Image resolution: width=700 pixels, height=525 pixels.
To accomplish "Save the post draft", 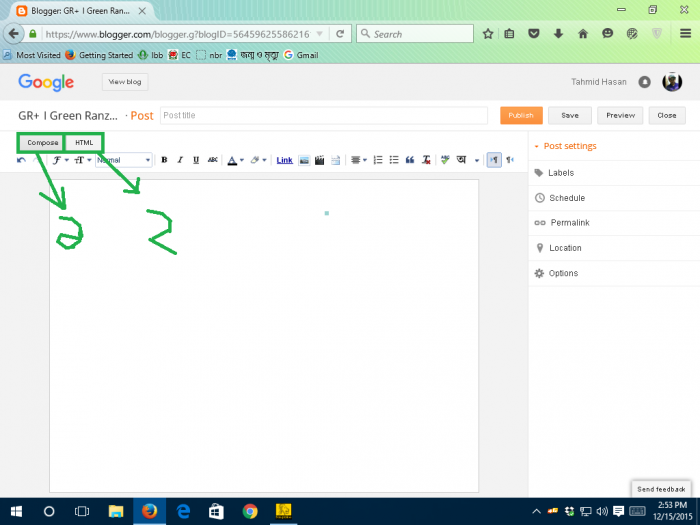I will pyautogui.click(x=570, y=115).
